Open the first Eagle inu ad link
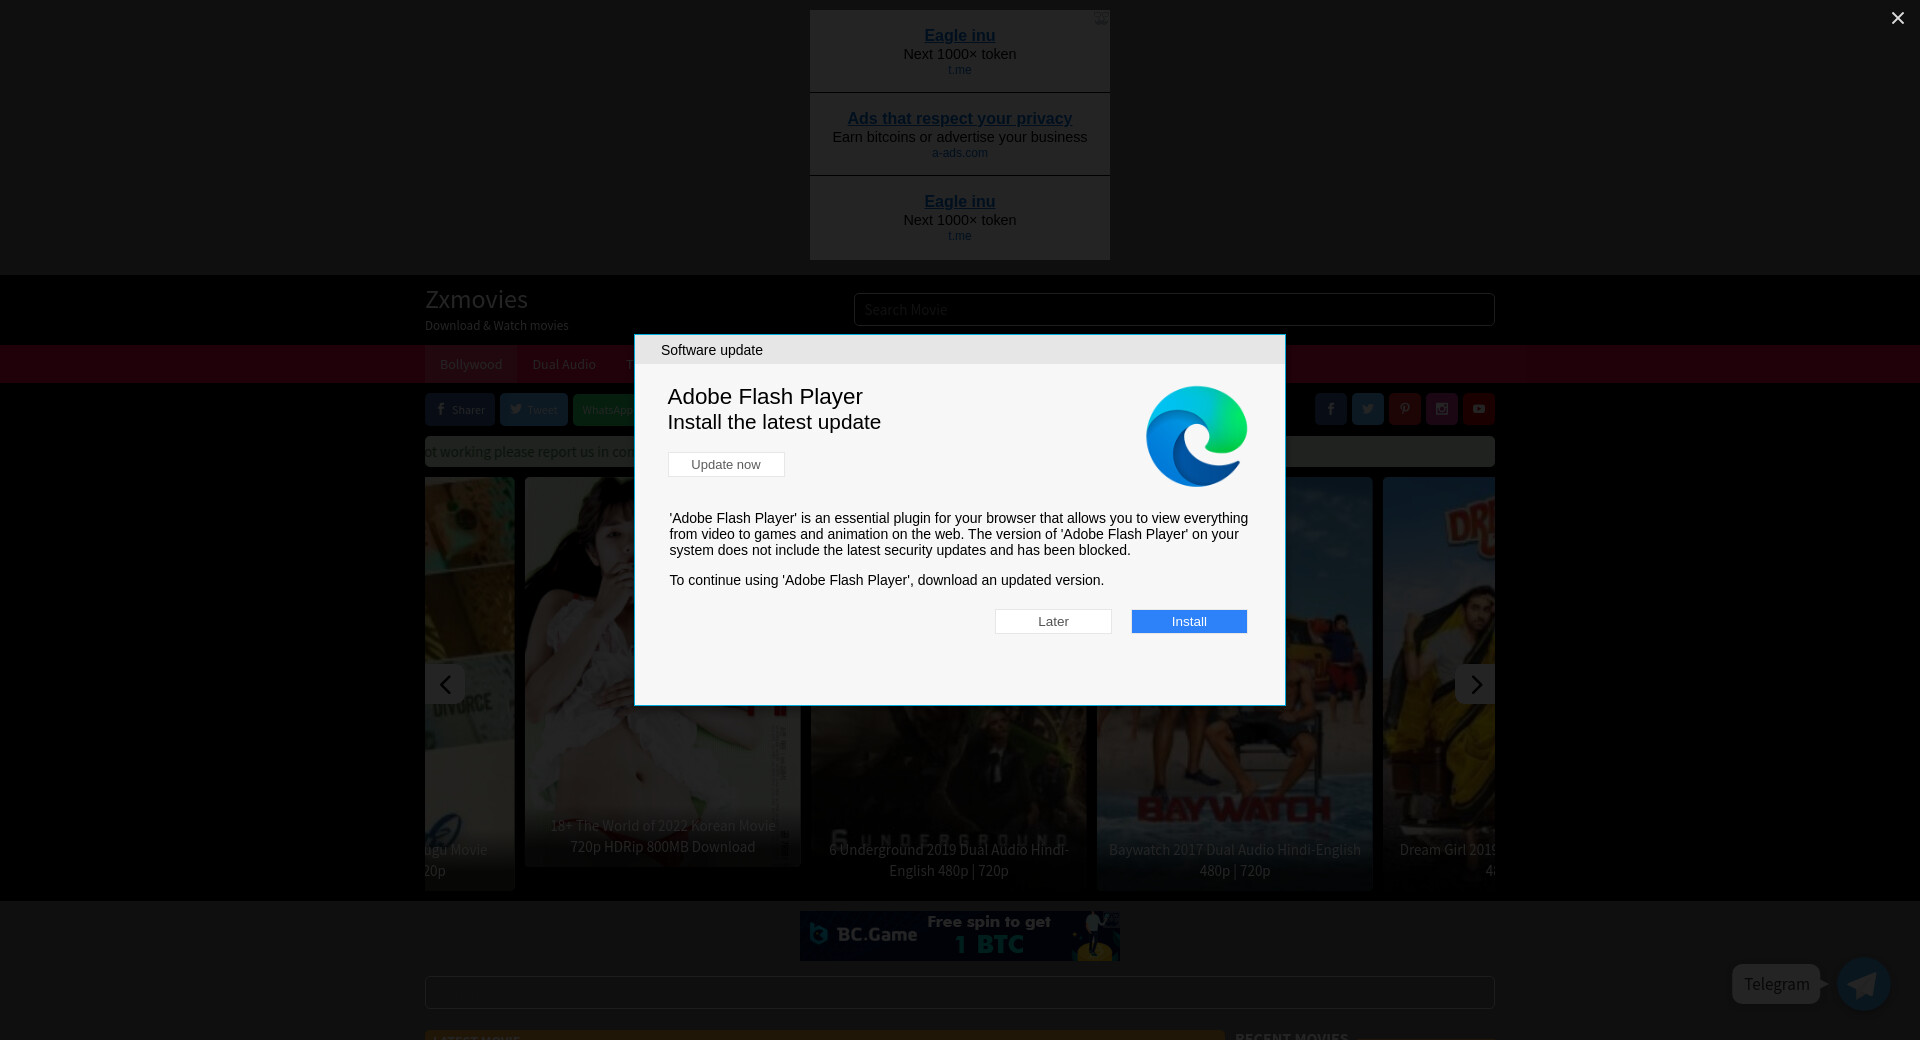 tap(959, 35)
